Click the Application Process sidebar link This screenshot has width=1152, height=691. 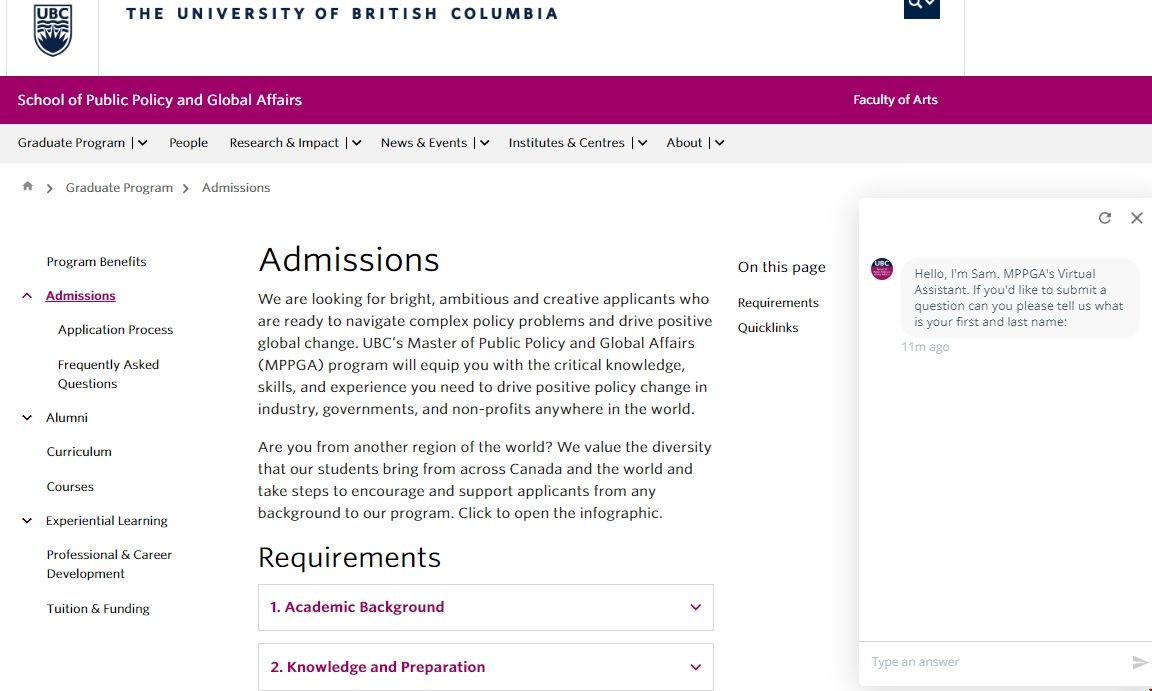pos(115,329)
